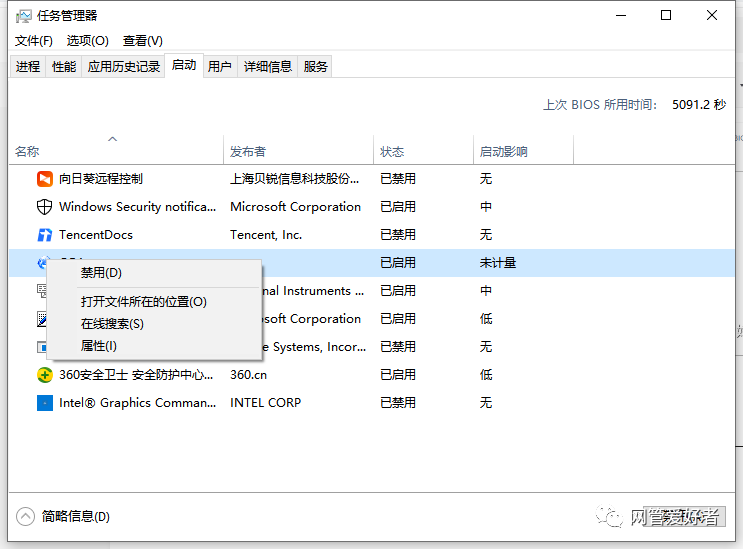Click the Intel Graphics Command icon

click(45, 403)
